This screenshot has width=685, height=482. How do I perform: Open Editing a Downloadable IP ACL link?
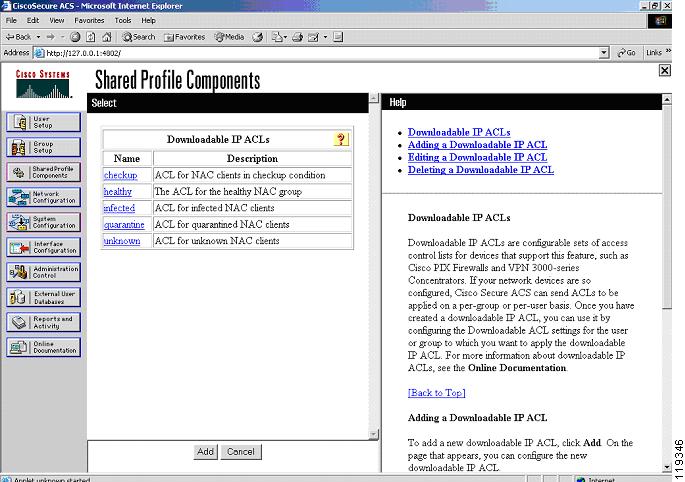[477, 157]
